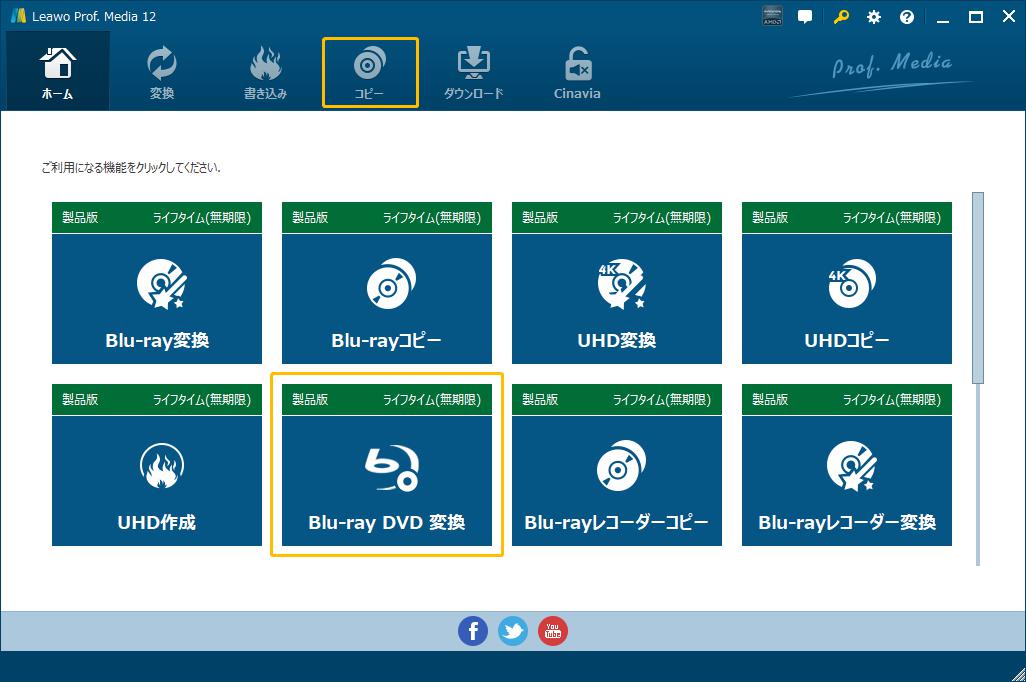Click the window resize grip in the corner

coord(1018,675)
